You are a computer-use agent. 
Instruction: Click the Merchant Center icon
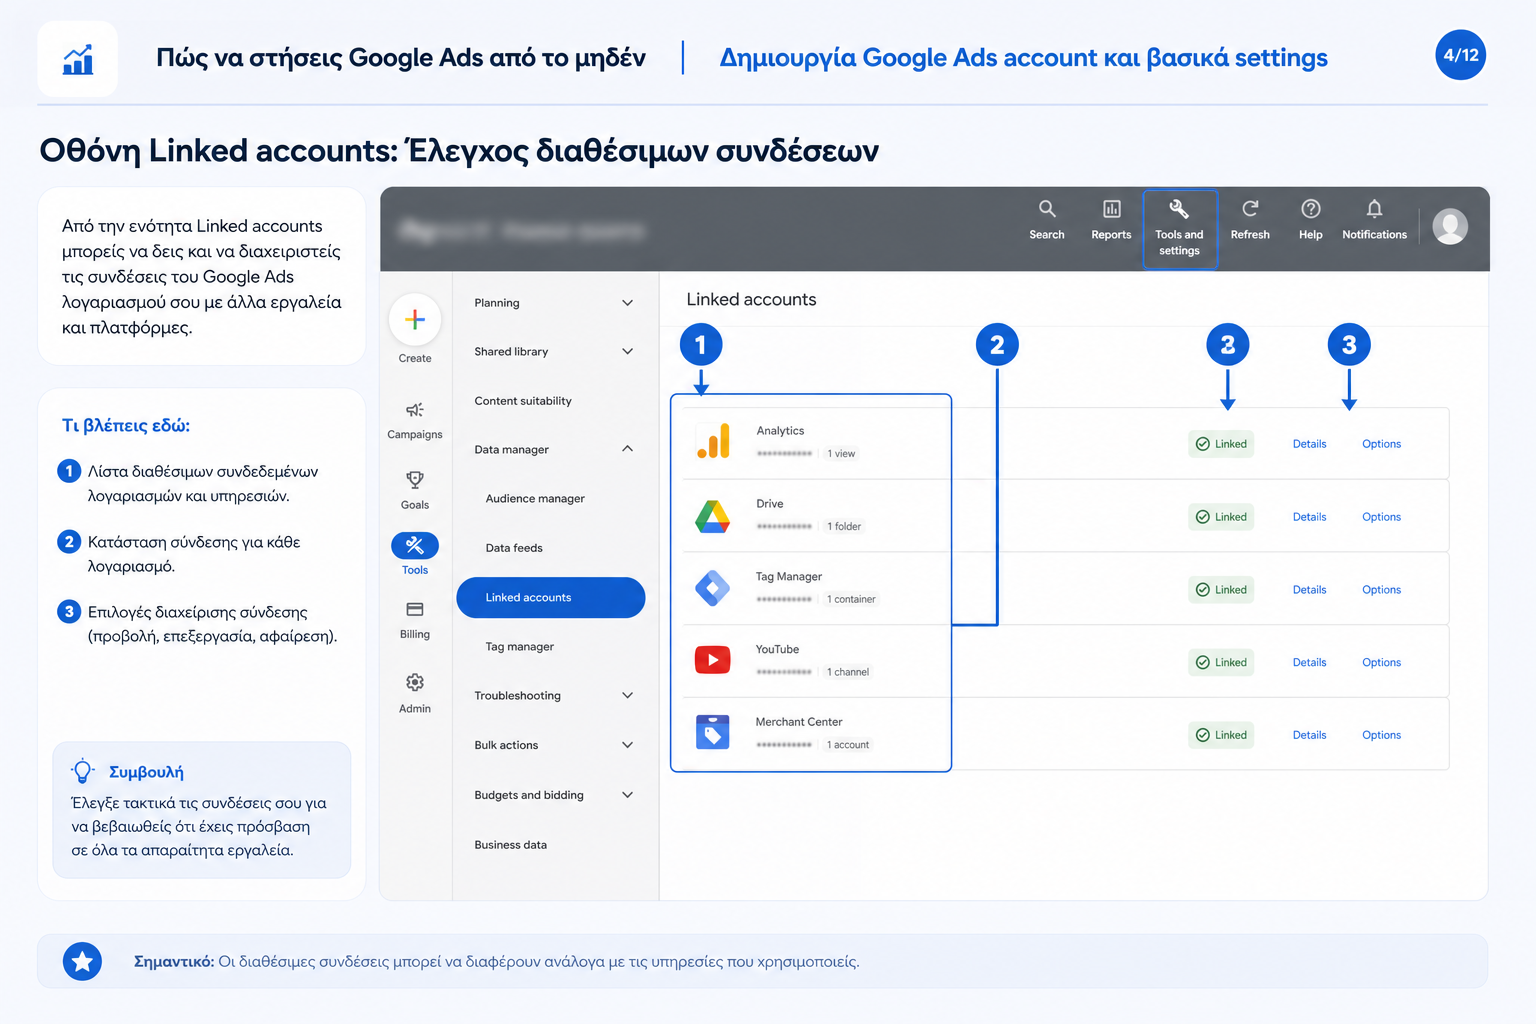pos(713,732)
